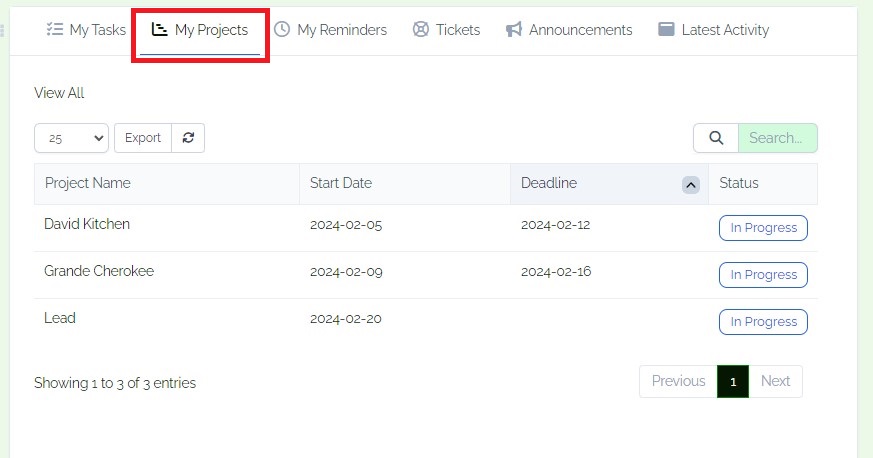Click the View All link
873x458 pixels.
pyautogui.click(x=59, y=93)
